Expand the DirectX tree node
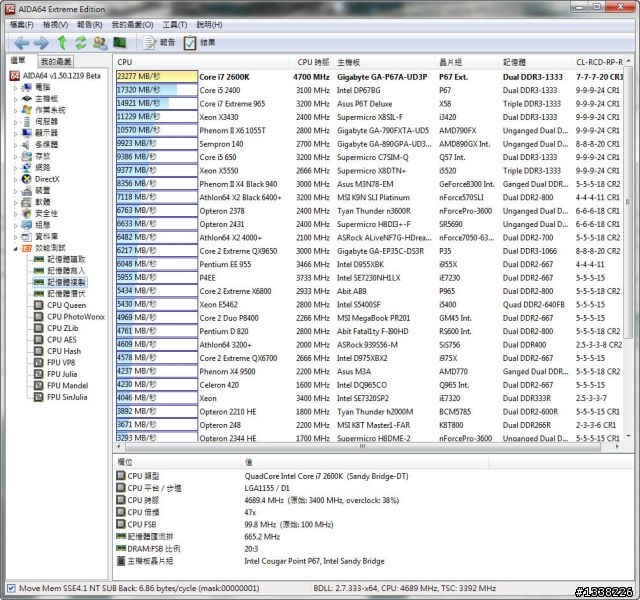The width and height of the screenshot is (640, 600). pos(16,179)
